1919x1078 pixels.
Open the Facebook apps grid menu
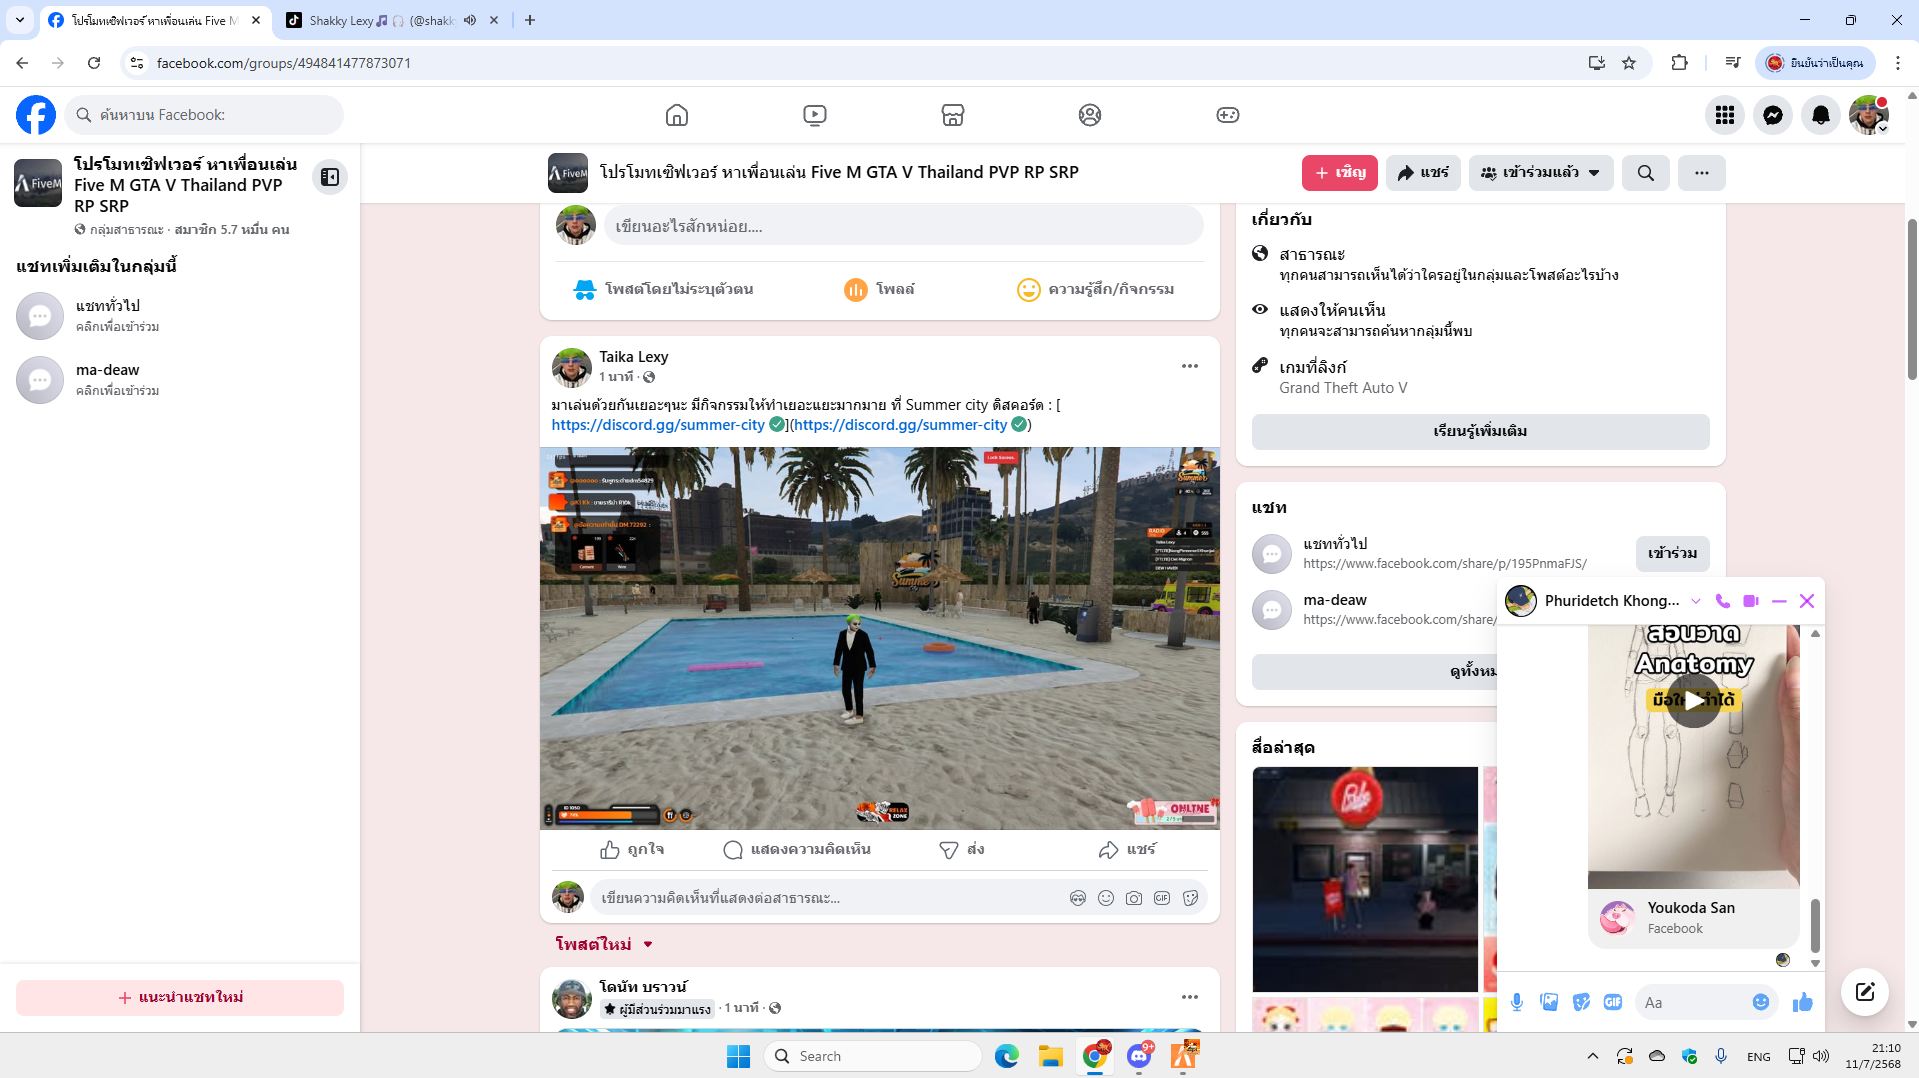click(1724, 115)
